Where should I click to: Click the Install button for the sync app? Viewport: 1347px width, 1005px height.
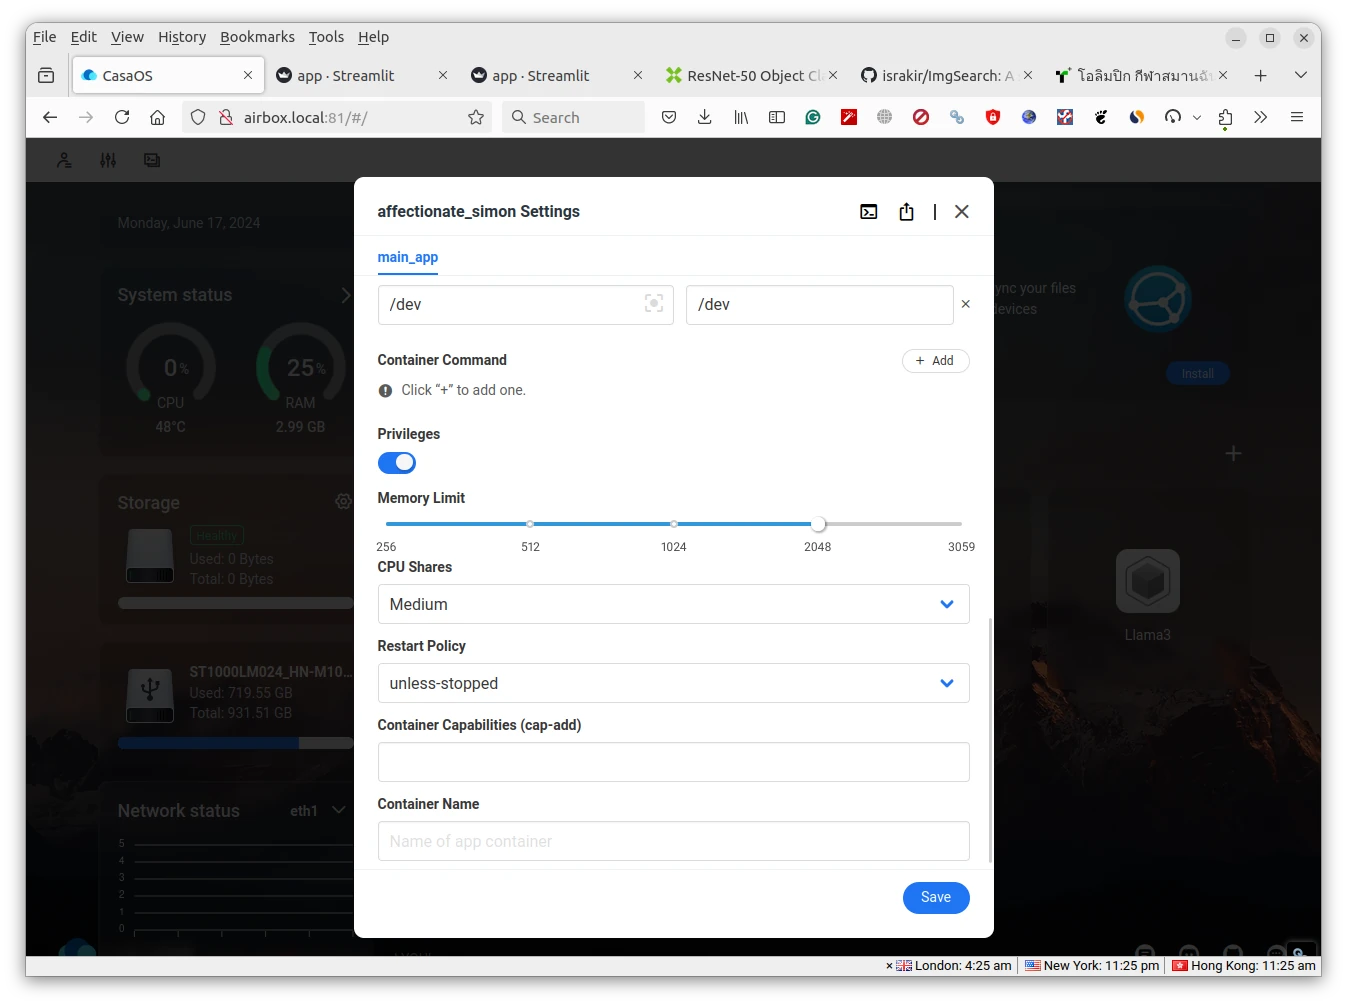[1197, 374]
